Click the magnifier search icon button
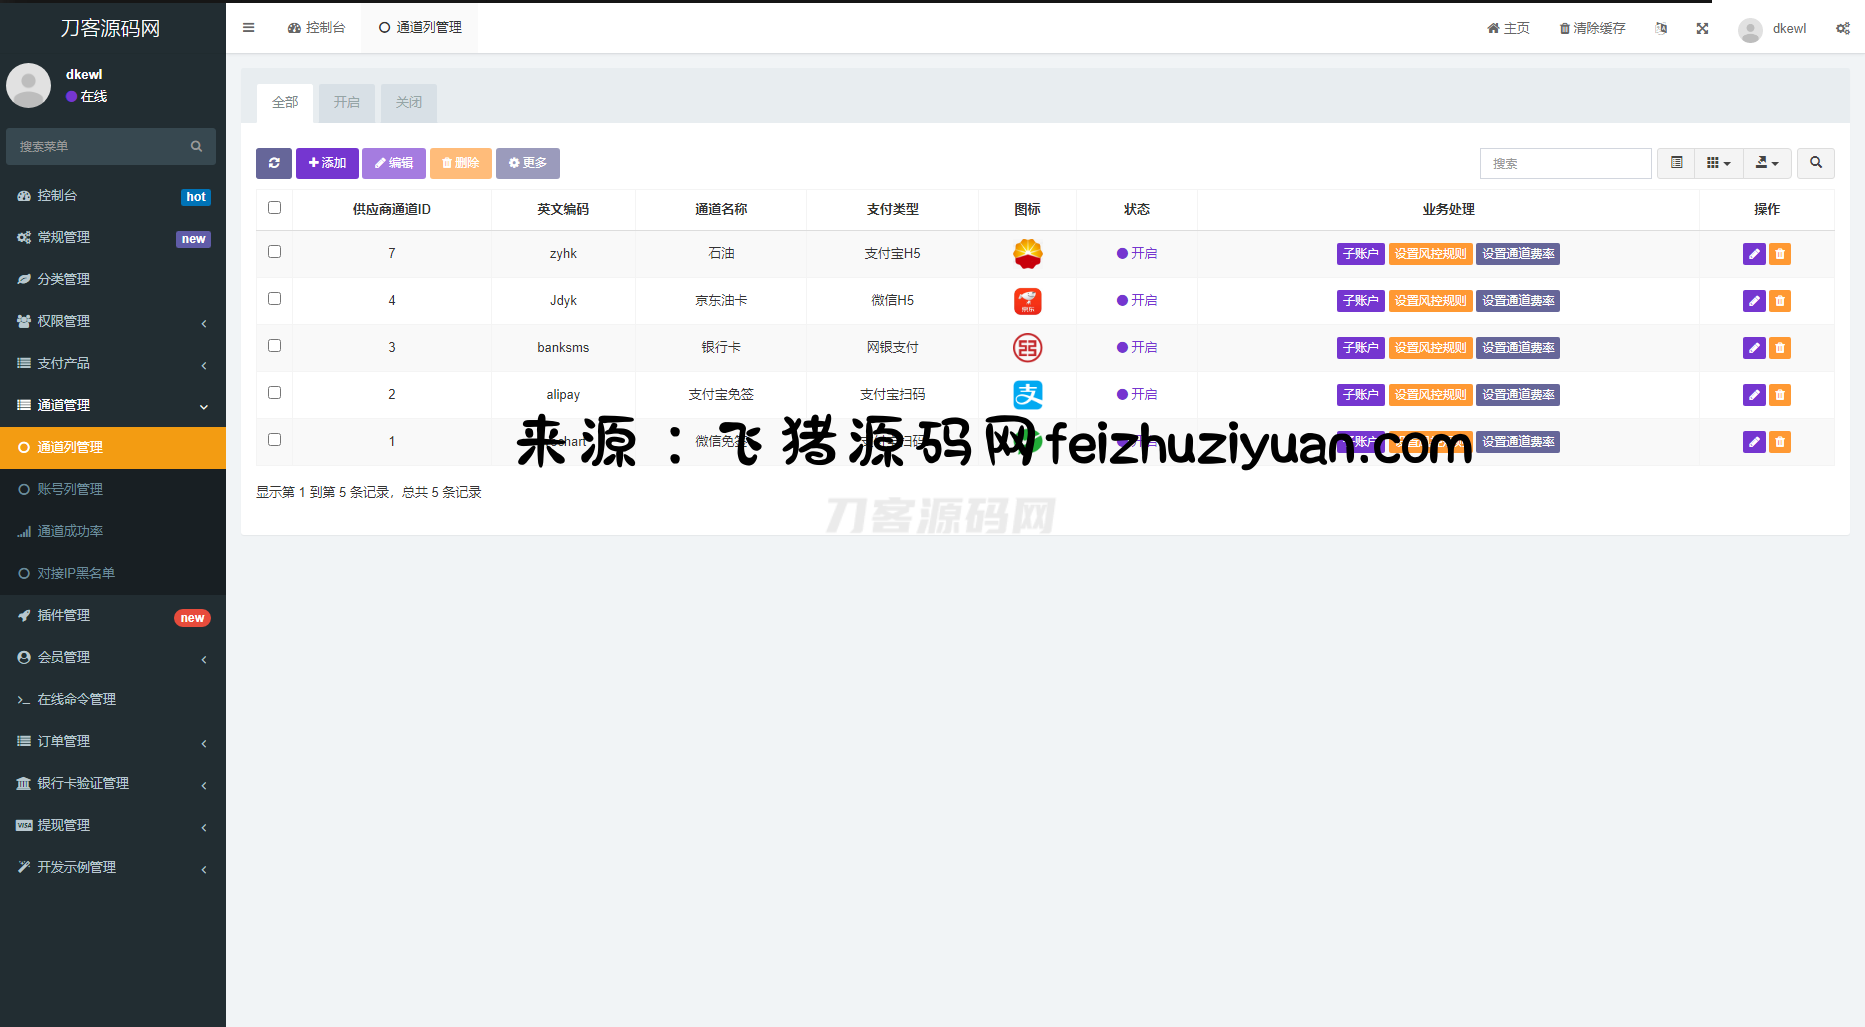This screenshot has width=1865, height=1027. [x=1815, y=163]
